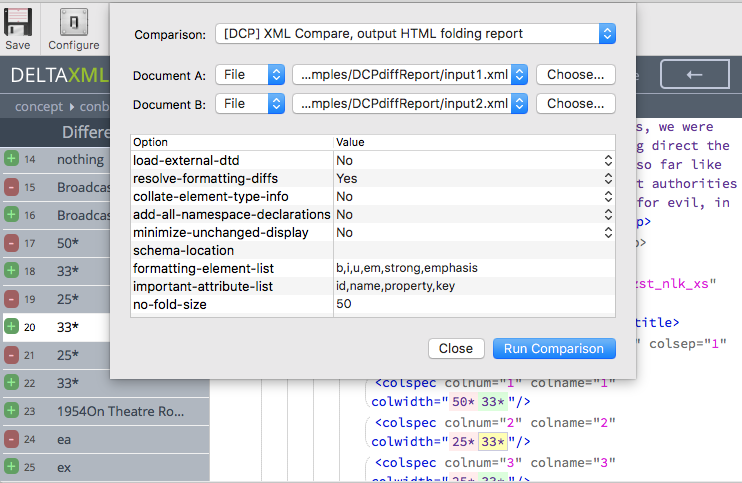This screenshot has height=483, width=742.
Task: Click the no-fold-size value field
Action: click(470, 304)
